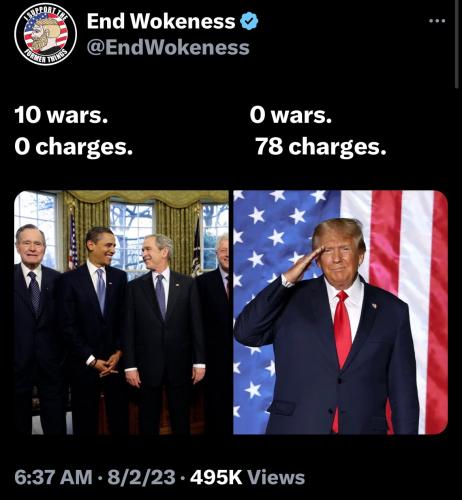This screenshot has height=500, width=462.
Task: Open the @EndWokeness handle link
Action: point(168,47)
